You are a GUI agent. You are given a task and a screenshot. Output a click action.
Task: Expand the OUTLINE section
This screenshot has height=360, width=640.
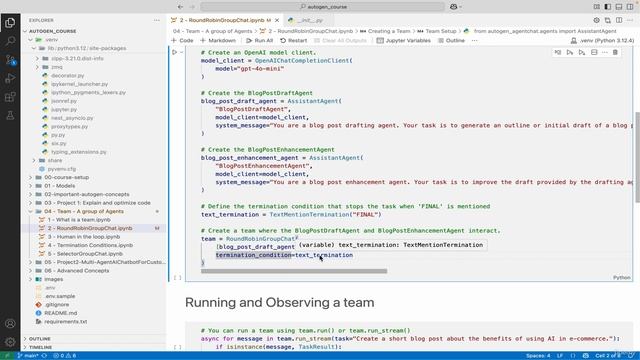click(x=94, y=339)
